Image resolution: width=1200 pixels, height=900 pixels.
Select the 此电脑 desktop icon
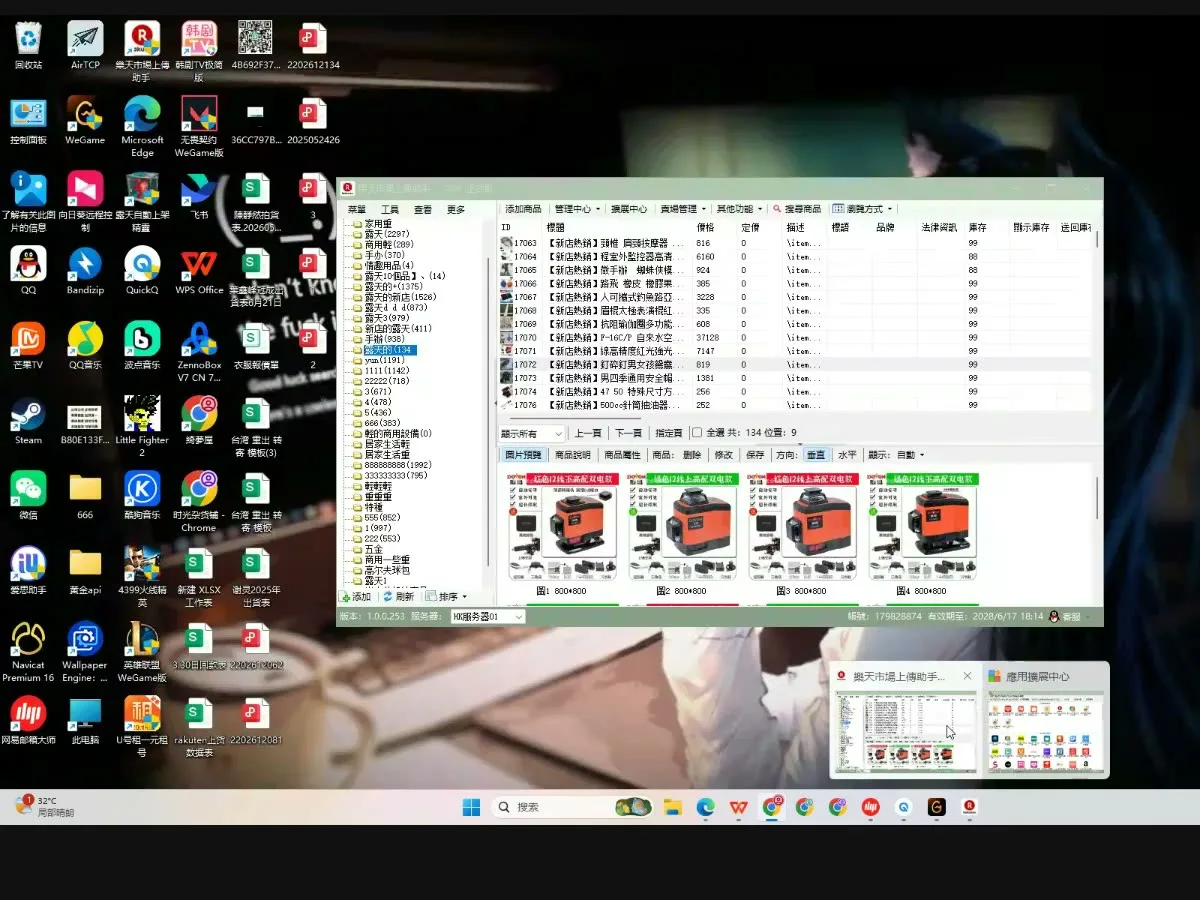85,721
